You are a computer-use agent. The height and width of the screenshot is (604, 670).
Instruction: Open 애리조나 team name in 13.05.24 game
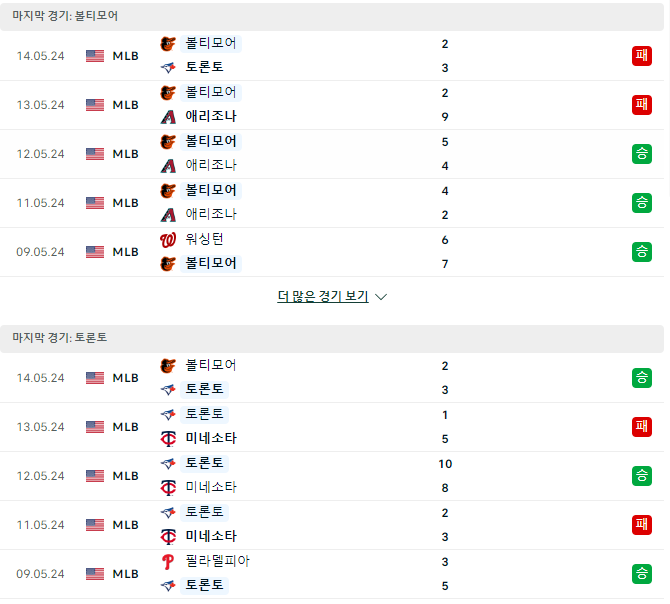click(x=211, y=116)
